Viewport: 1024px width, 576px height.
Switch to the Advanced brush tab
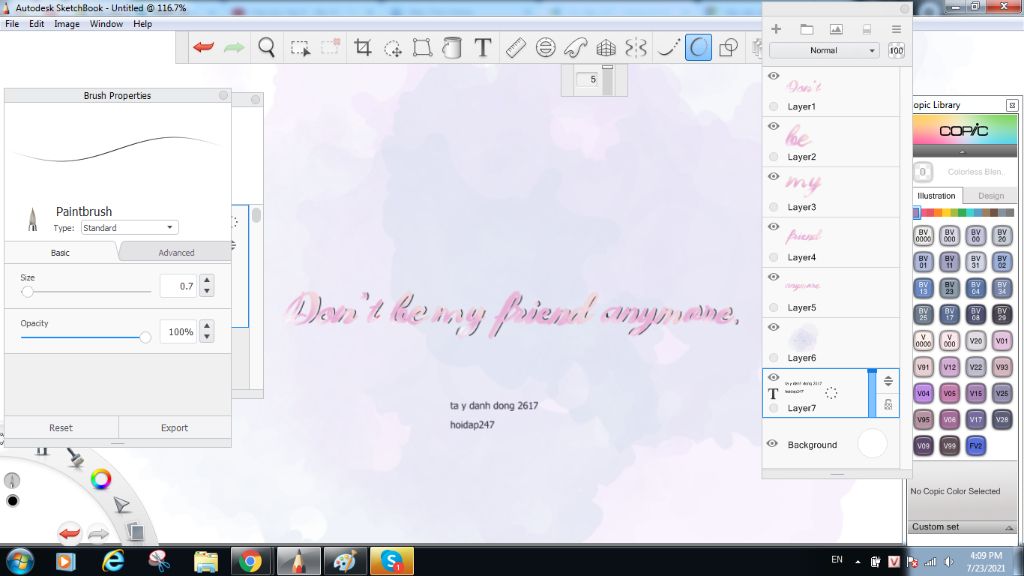point(176,253)
